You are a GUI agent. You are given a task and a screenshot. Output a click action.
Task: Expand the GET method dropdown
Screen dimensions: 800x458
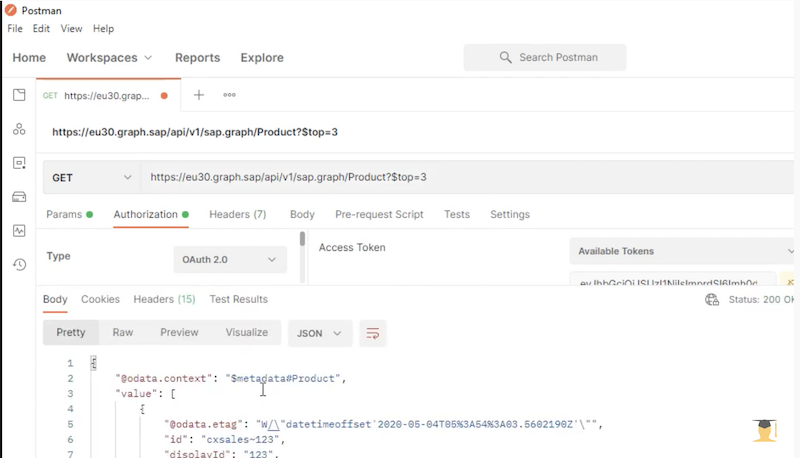pyautogui.click(x=90, y=177)
